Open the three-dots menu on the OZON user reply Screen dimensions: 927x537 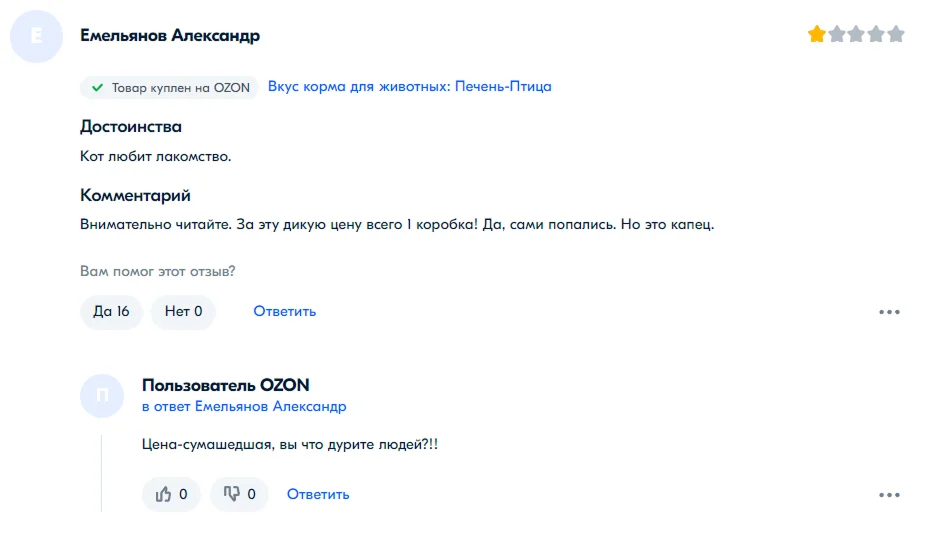(889, 495)
